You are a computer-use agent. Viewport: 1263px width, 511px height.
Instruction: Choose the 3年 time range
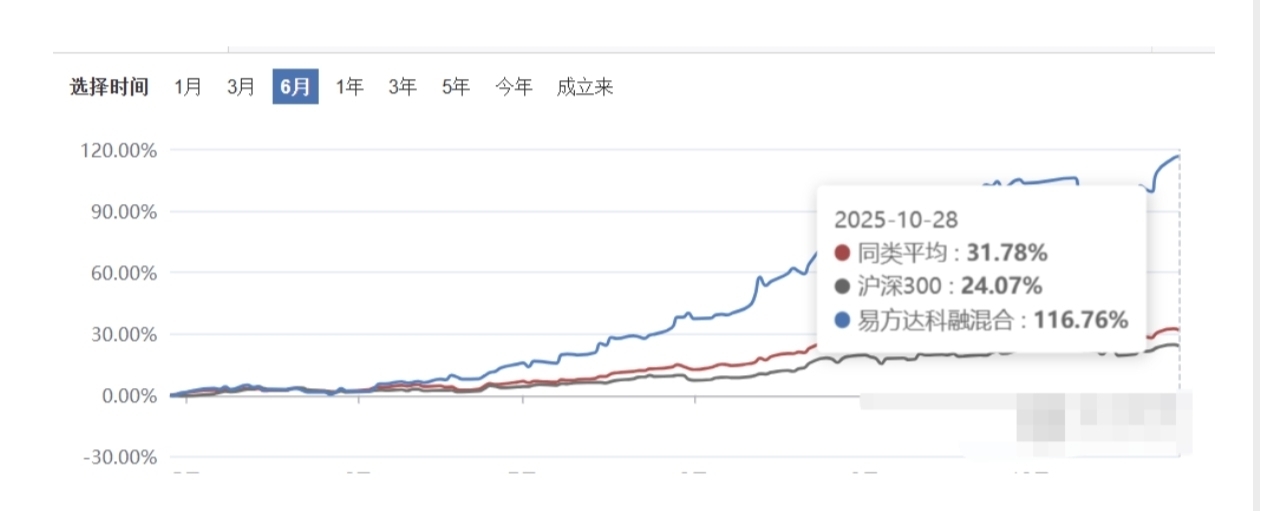[402, 87]
